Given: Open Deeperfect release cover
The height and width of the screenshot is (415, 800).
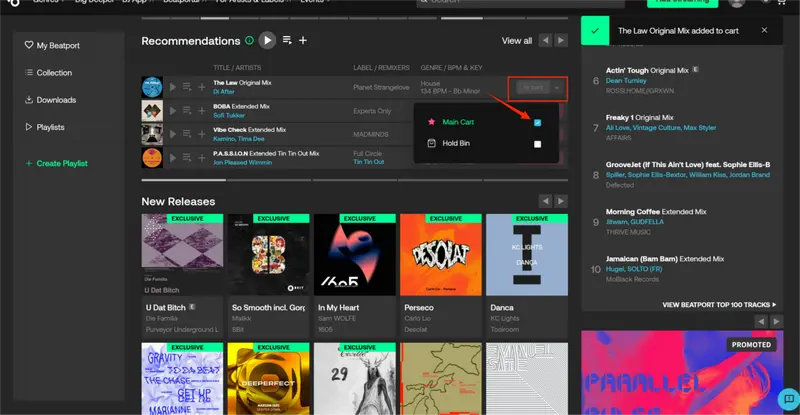Looking at the screenshot, I should coord(268,379).
